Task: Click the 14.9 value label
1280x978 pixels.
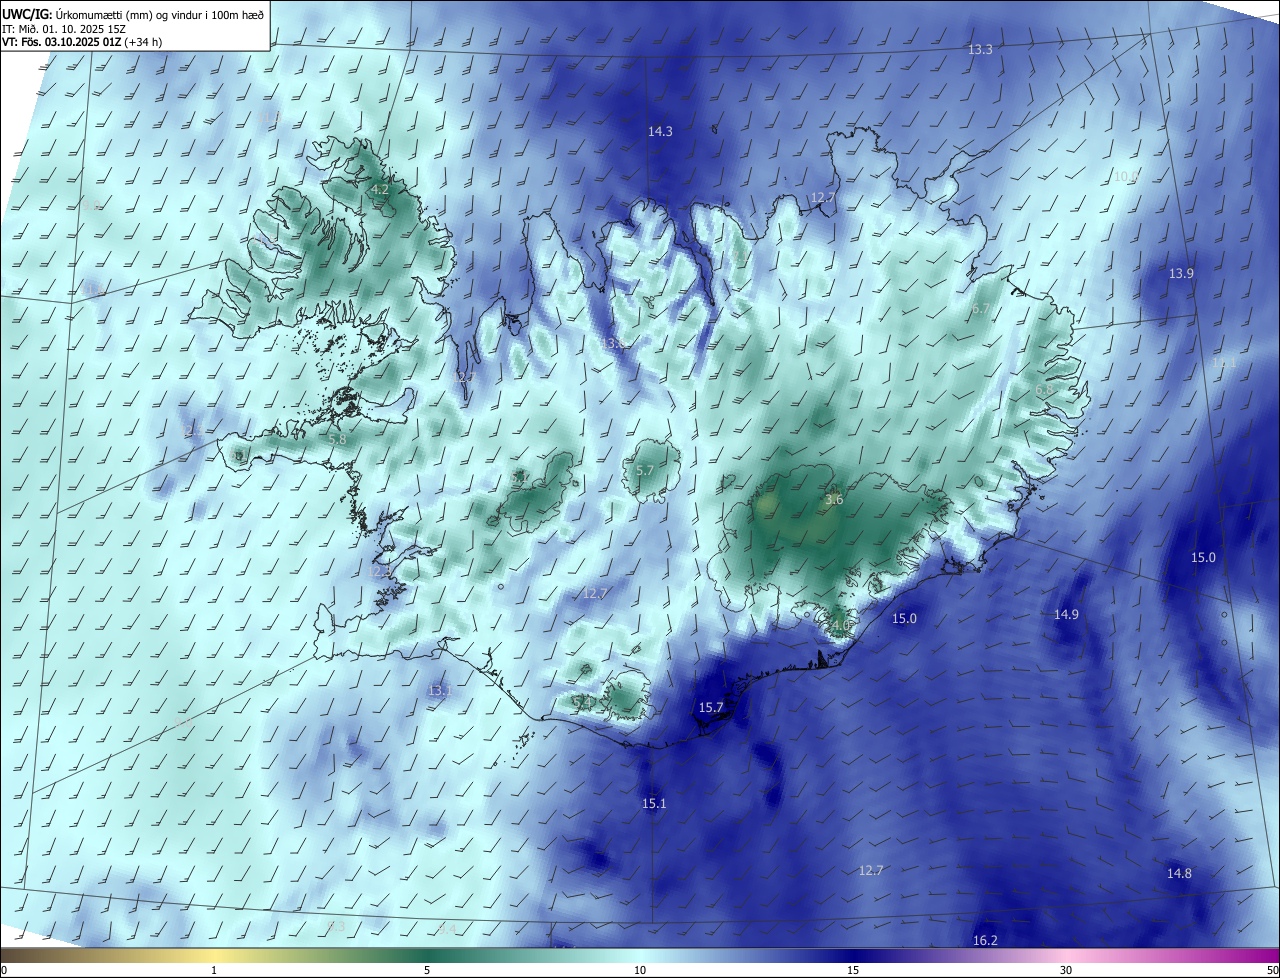Action: [1066, 615]
